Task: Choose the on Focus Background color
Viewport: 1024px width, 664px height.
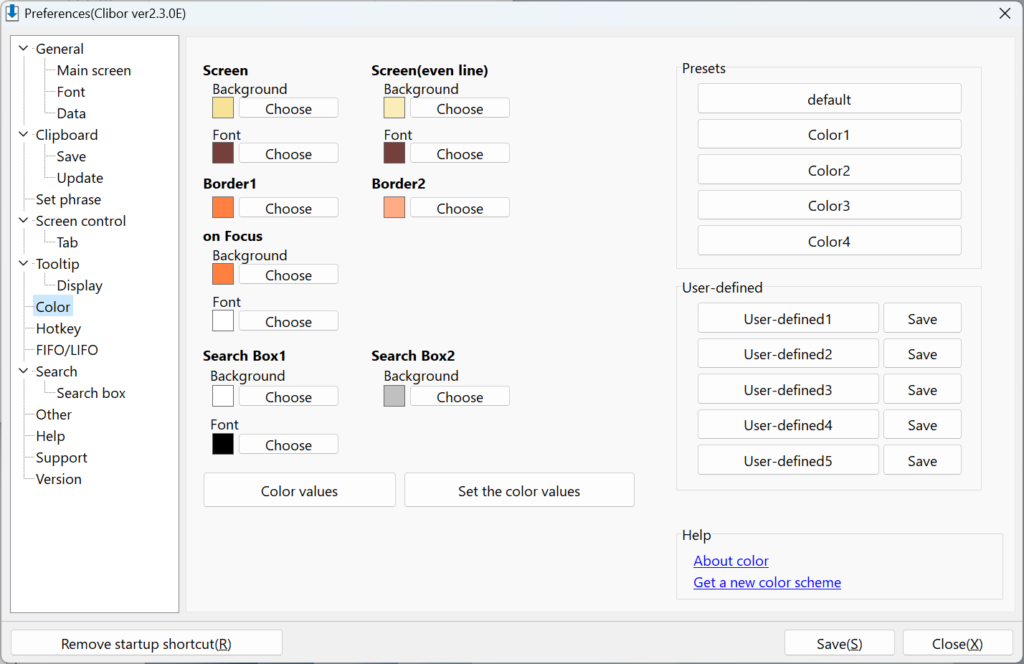Action: (x=289, y=275)
